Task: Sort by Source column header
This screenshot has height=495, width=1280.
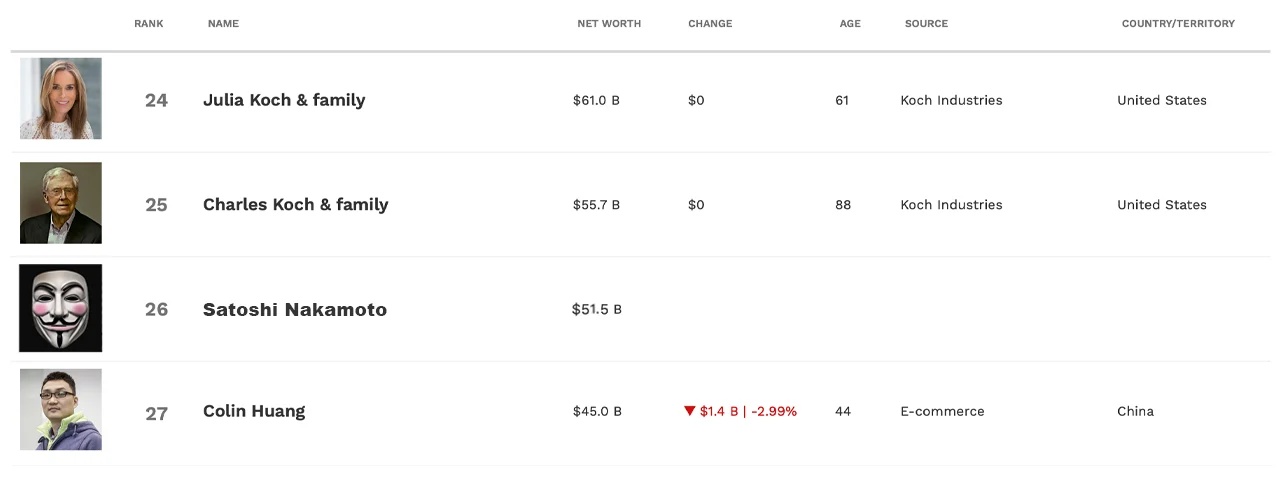Action: click(926, 23)
